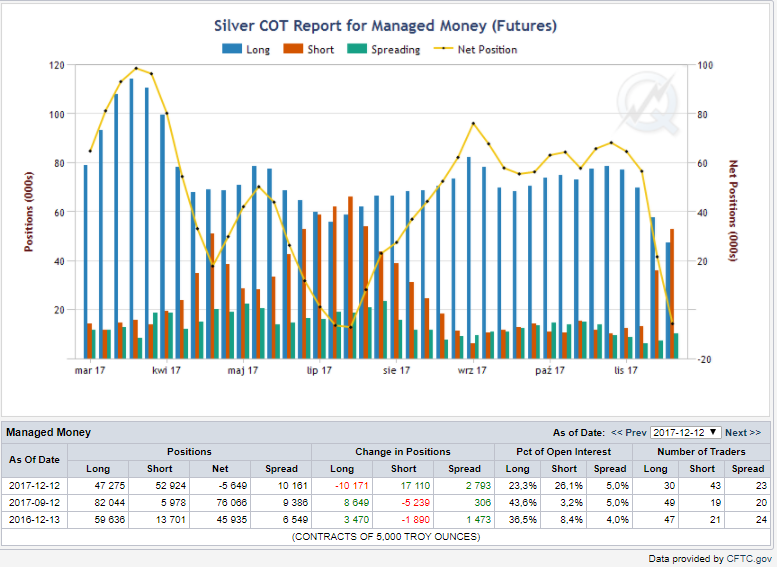Click spread position value 10 161
This screenshot has width=777, height=568.
(x=292, y=486)
